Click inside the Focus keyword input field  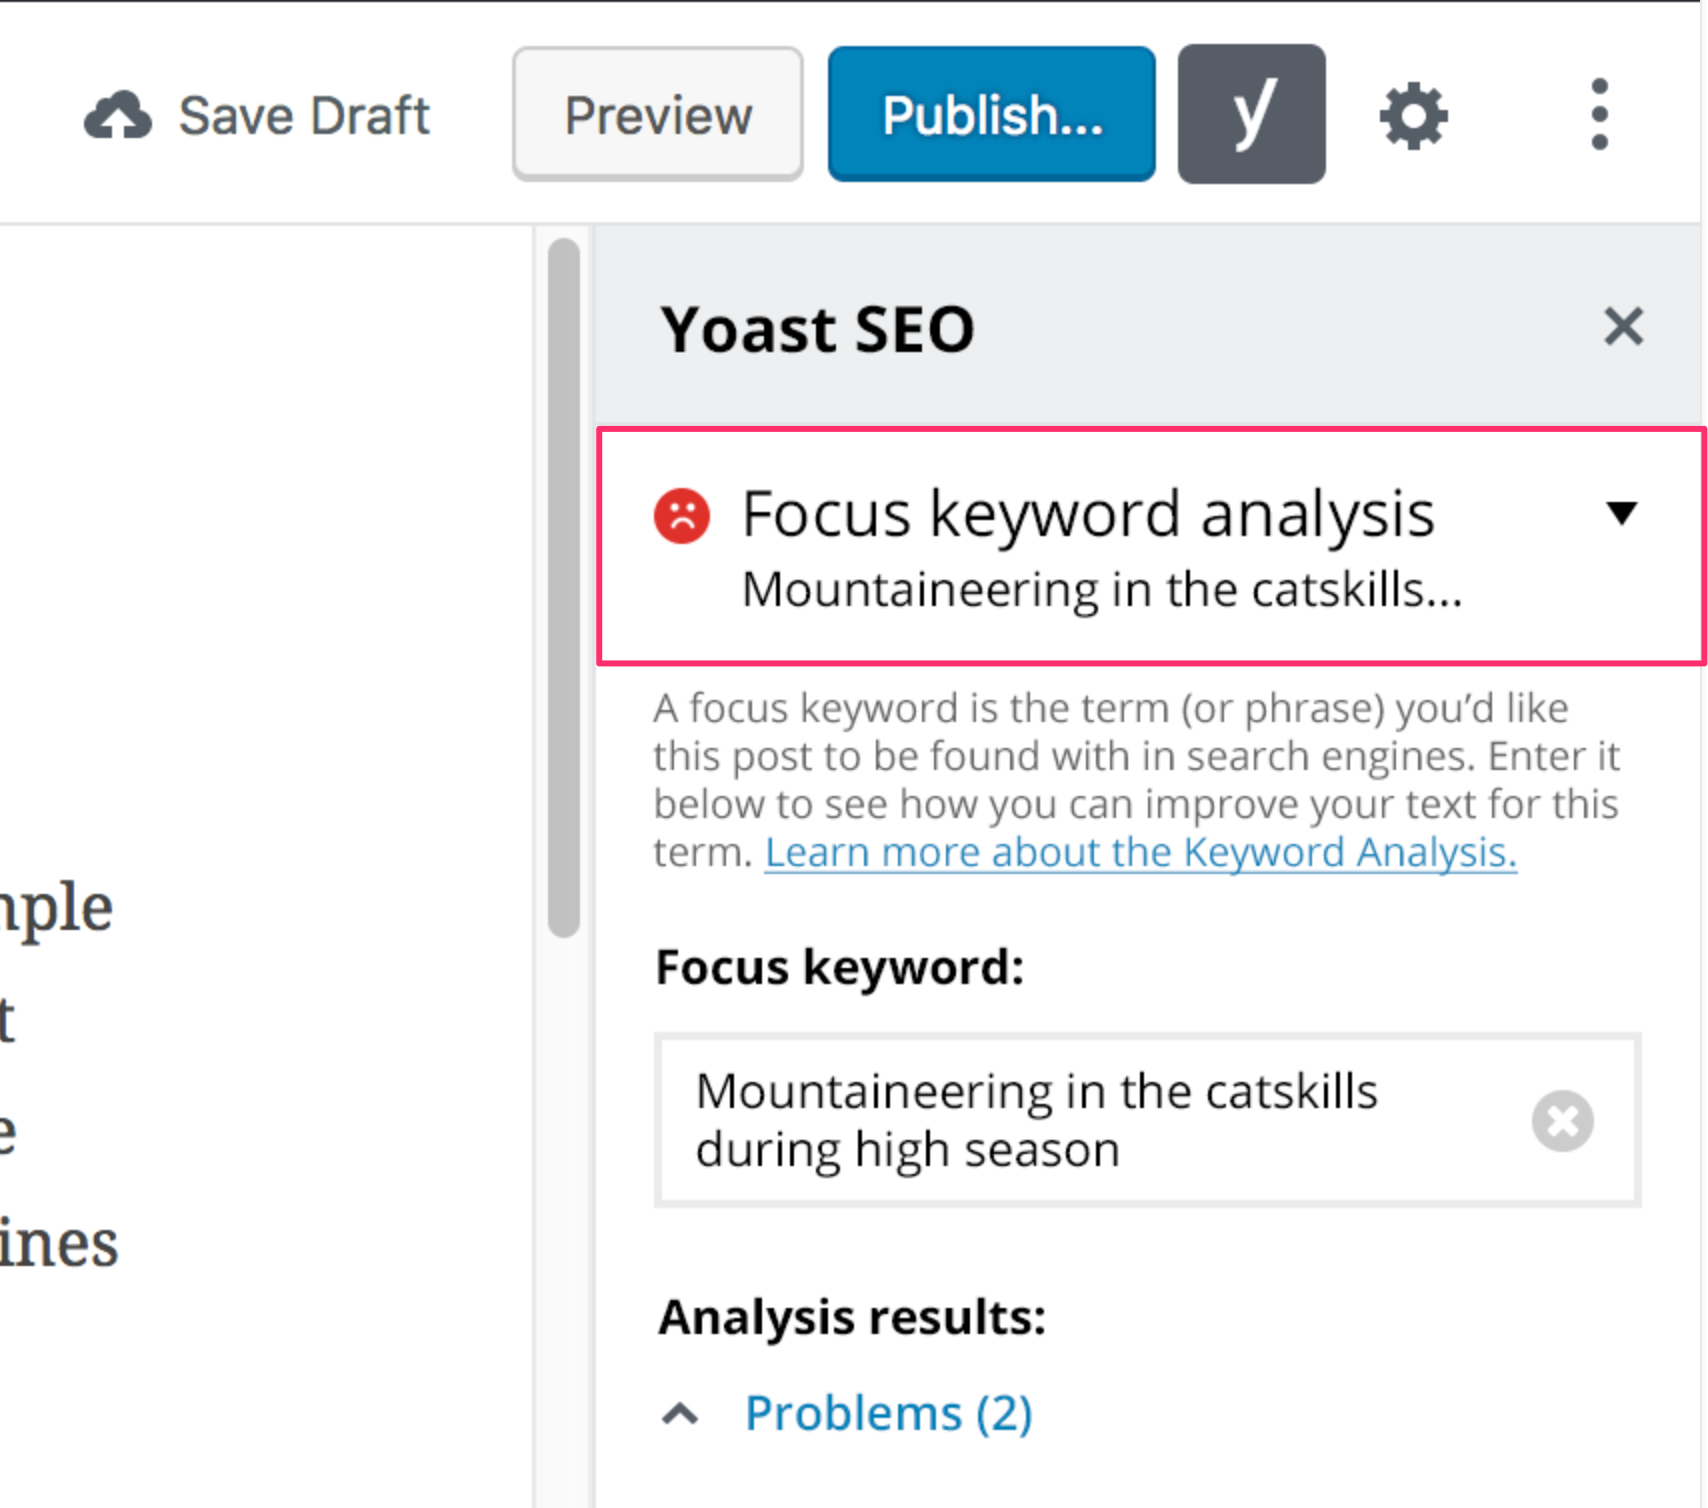[1100, 1120]
